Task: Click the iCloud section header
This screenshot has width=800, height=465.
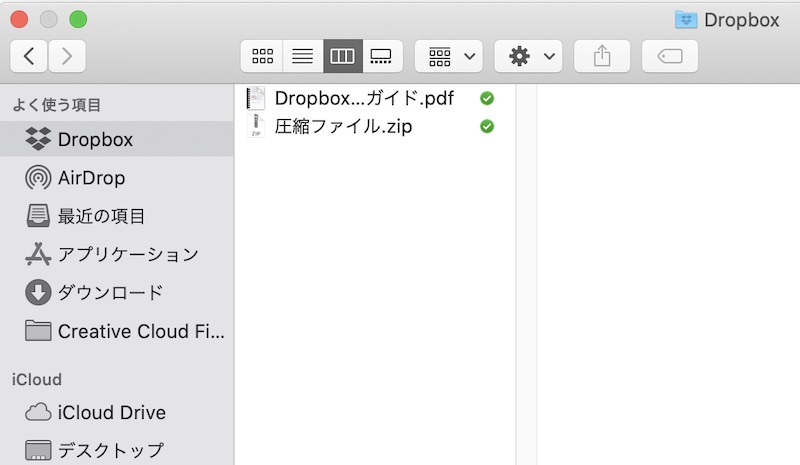Action: click(37, 380)
